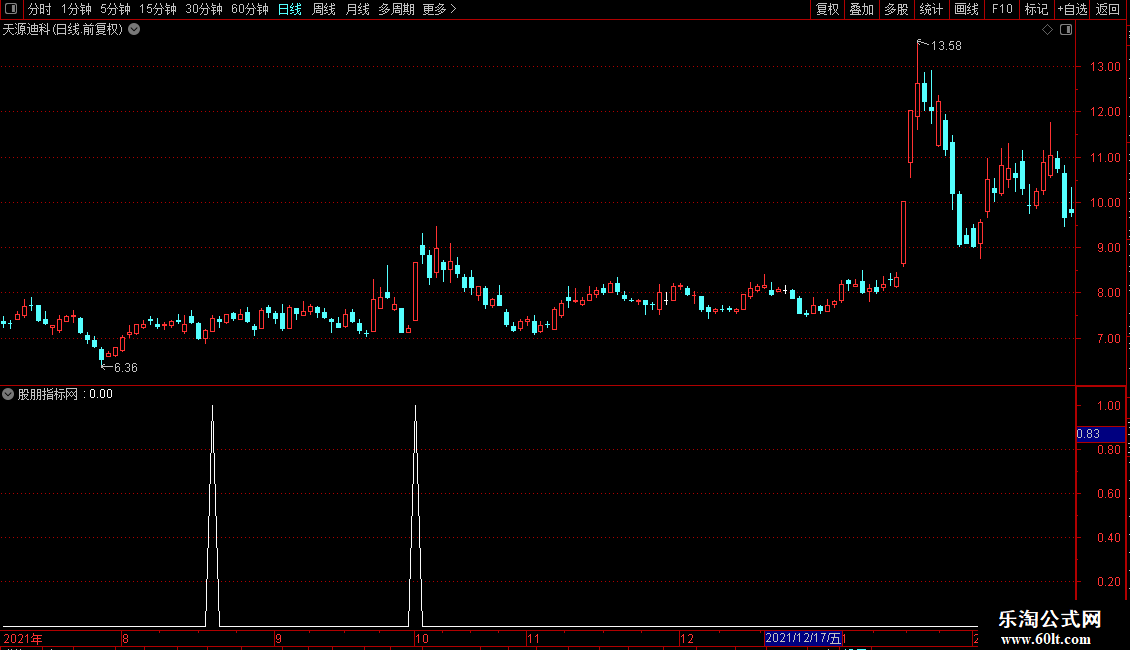The width and height of the screenshot is (1130, 650).
Task: Click month 10 marker on time axis
Action: point(422,638)
